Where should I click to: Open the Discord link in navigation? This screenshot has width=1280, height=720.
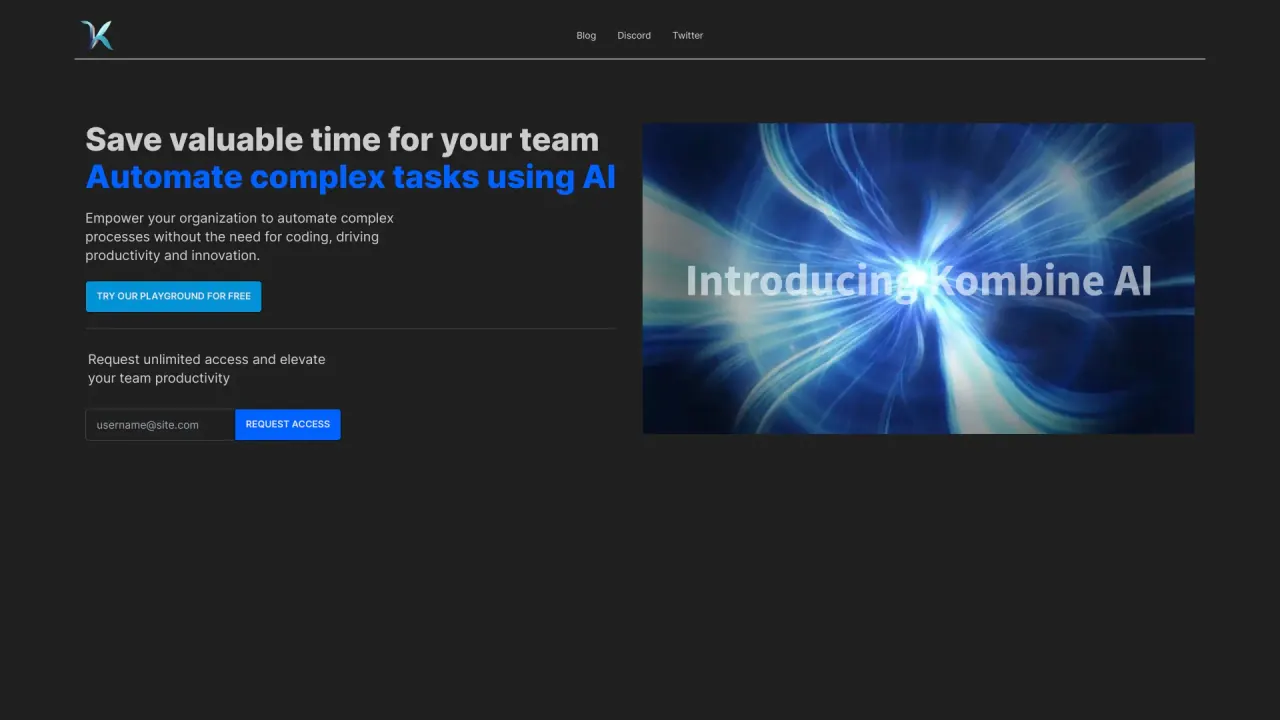pyautogui.click(x=634, y=35)
